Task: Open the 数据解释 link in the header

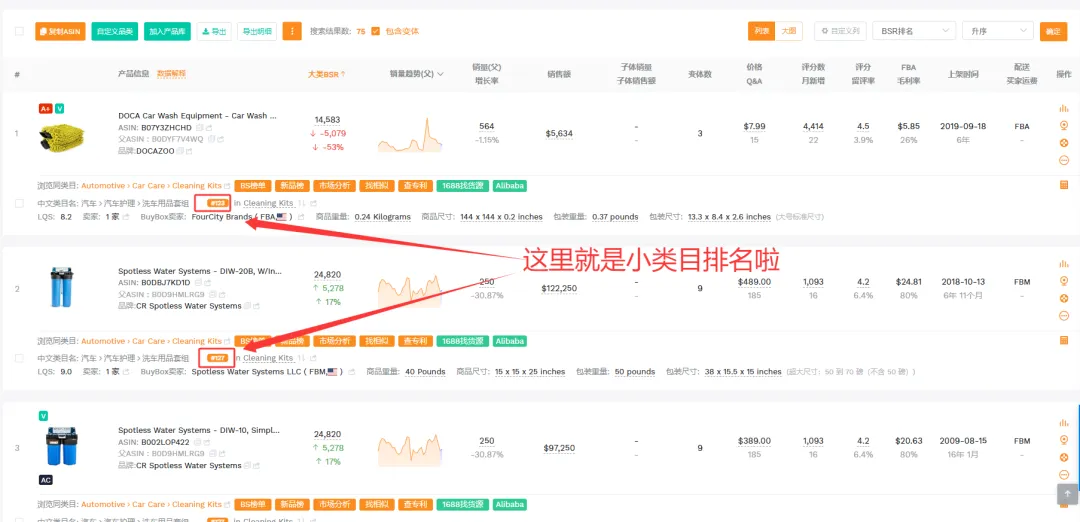Action: tap(171, 74)
